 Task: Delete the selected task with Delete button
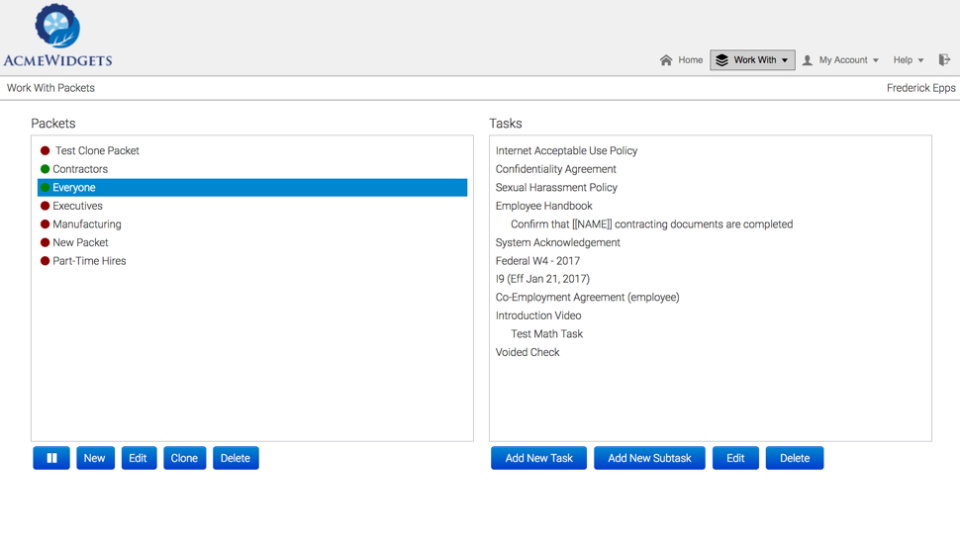click(794, 458)
